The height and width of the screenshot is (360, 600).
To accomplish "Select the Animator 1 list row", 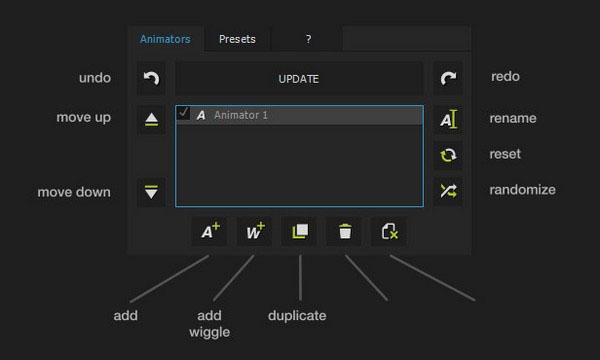I will 299,115.
